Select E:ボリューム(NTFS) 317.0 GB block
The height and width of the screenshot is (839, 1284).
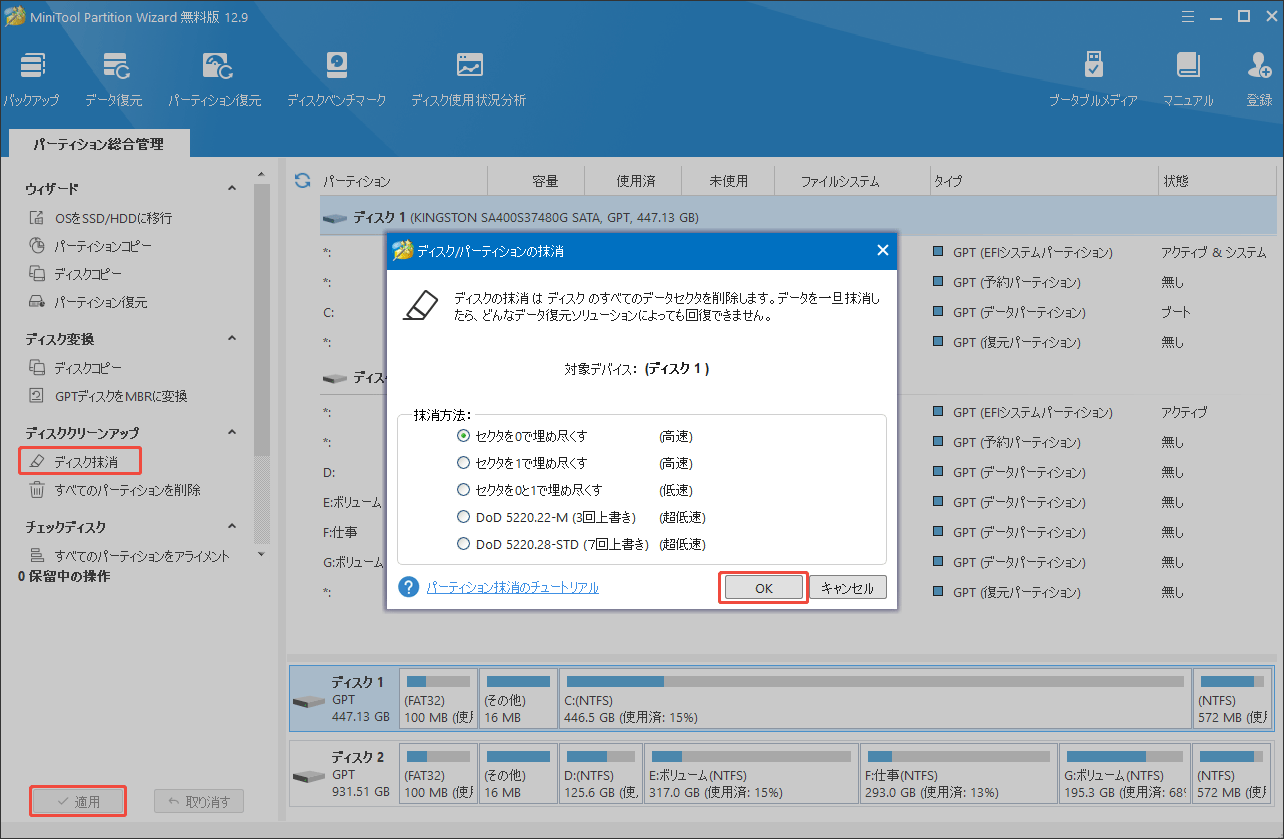[749, 773]
